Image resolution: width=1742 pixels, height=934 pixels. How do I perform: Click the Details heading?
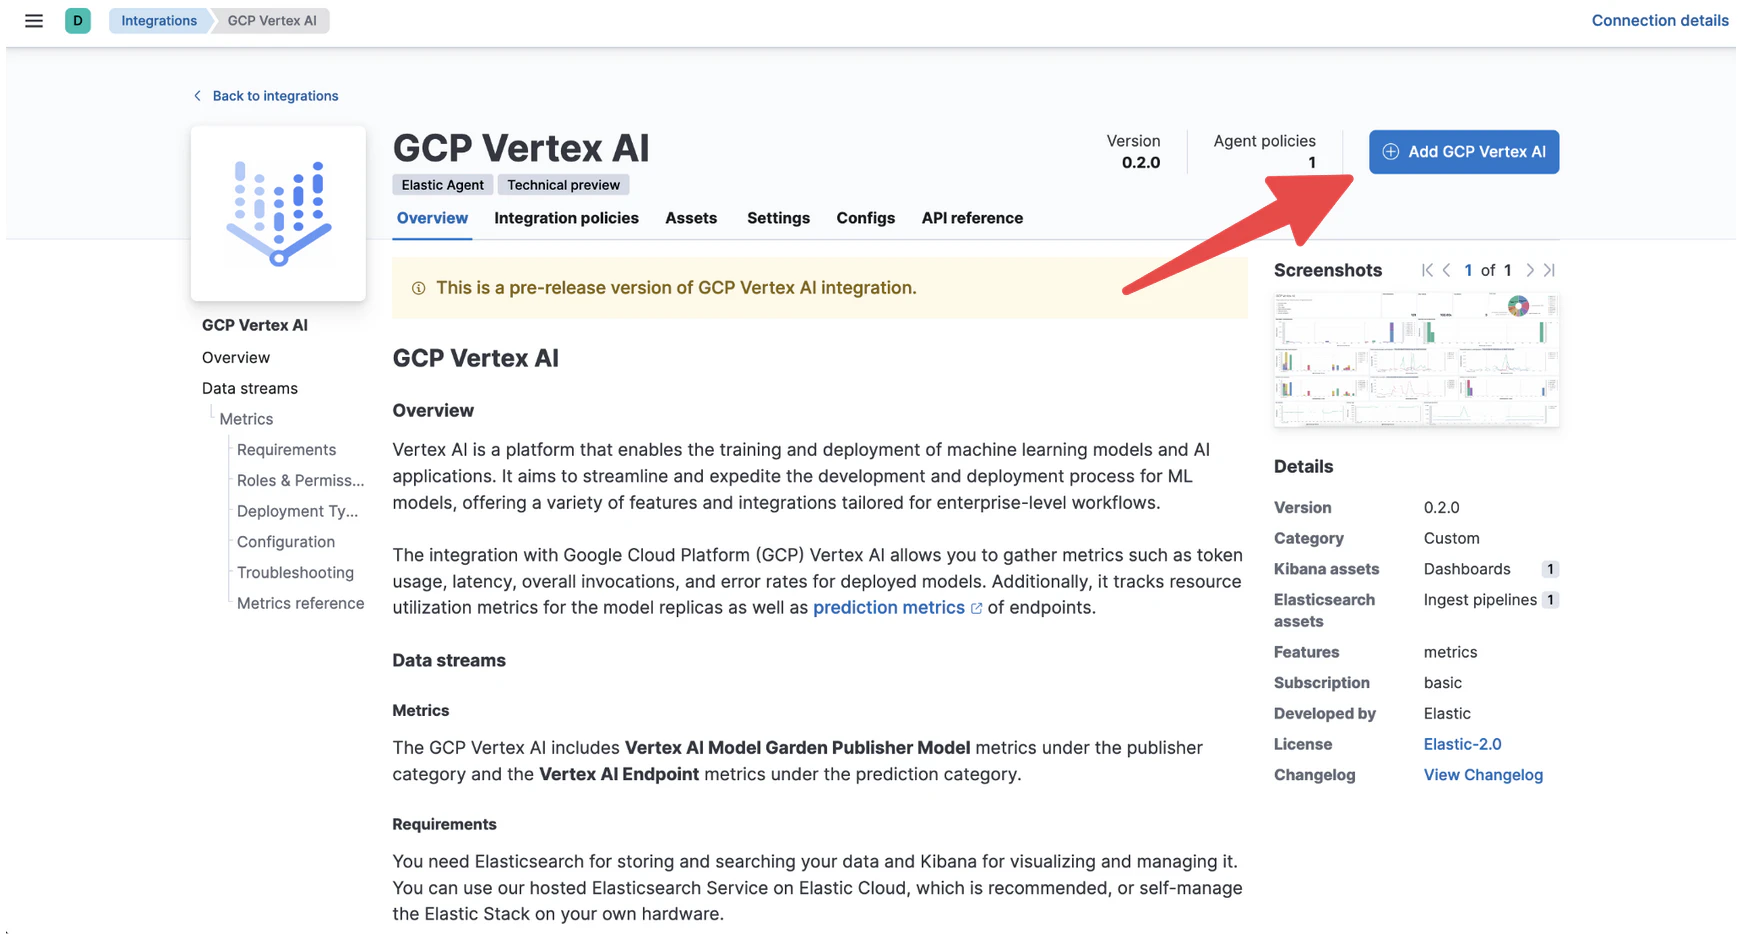tap(1303, 466)
